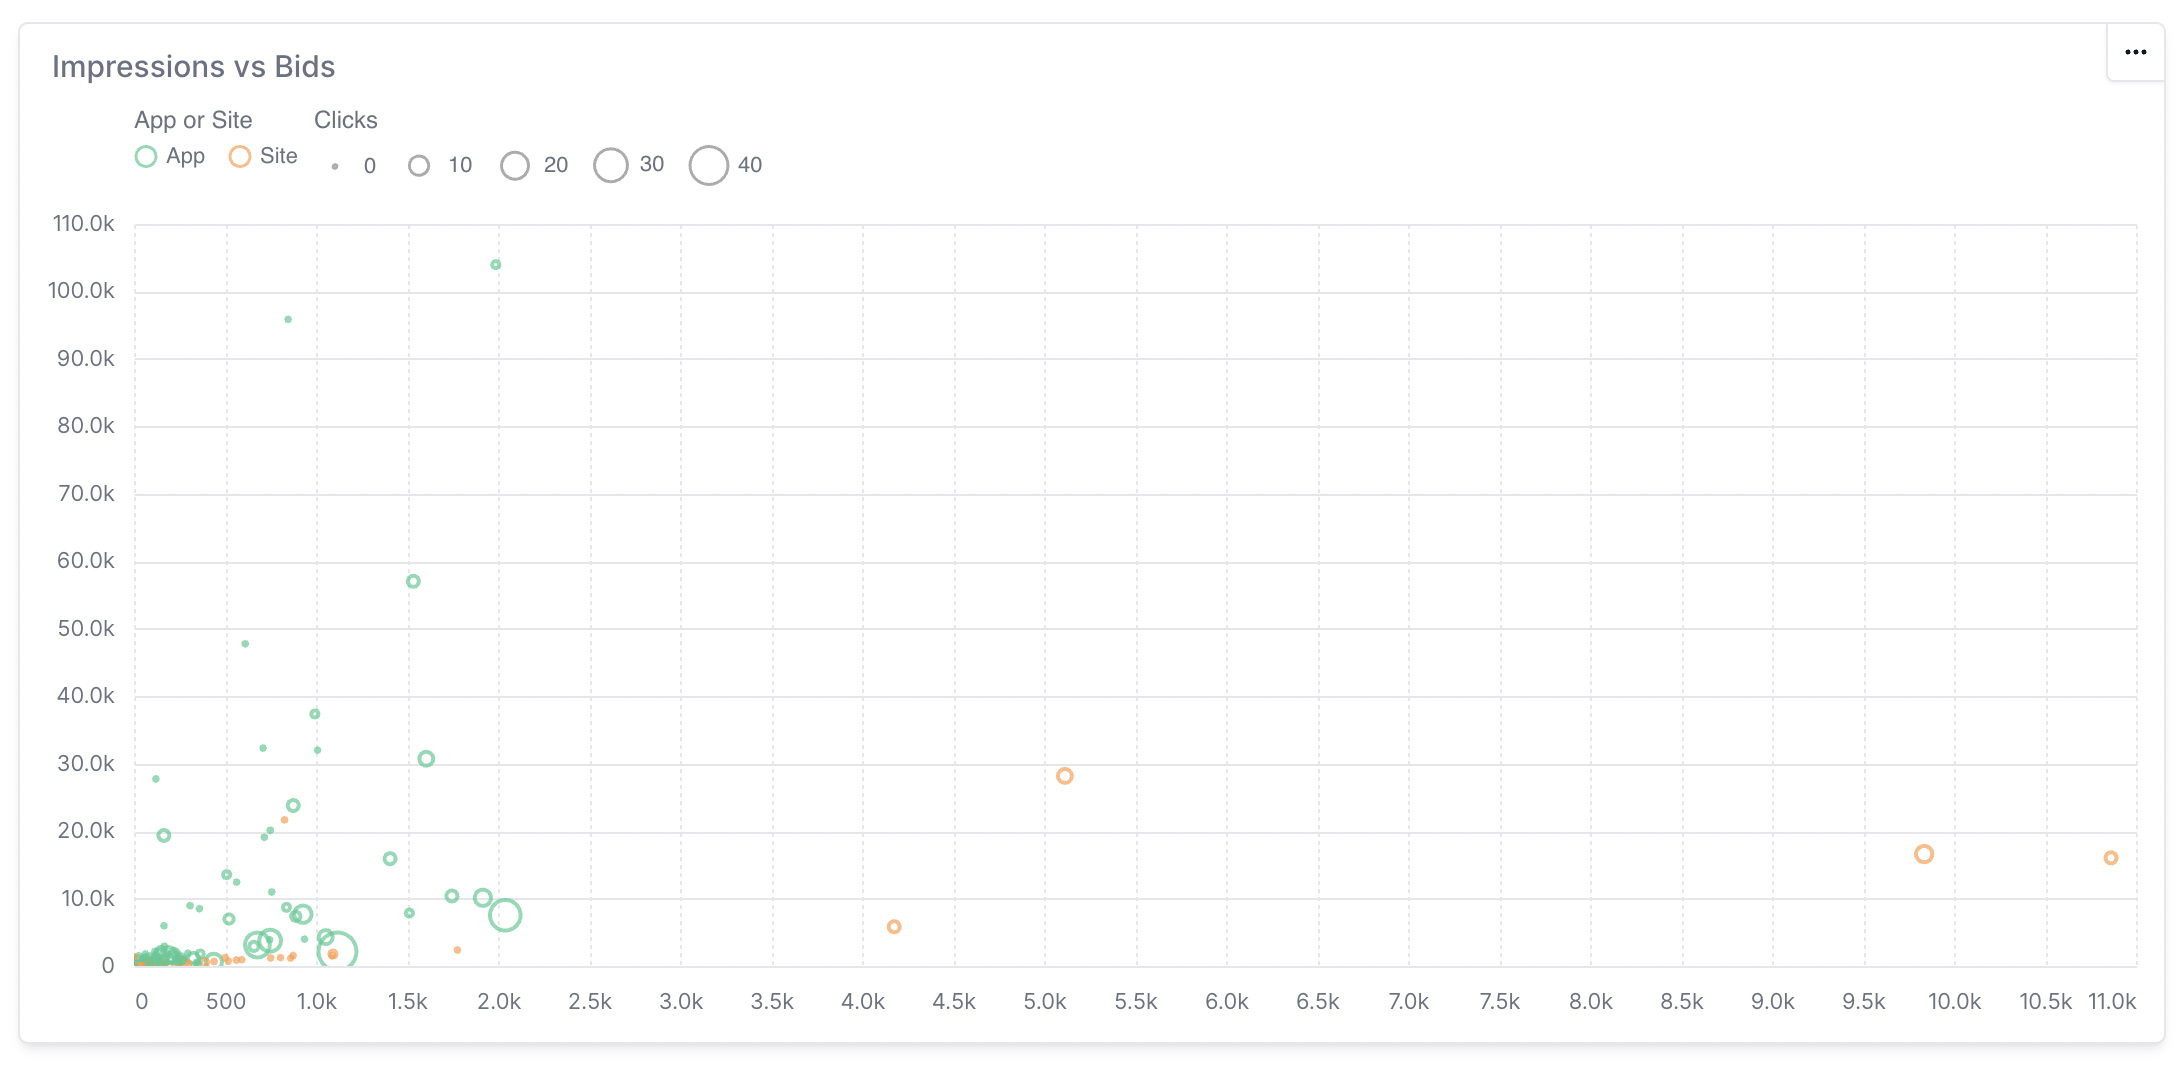Screen dimensions: 2182x1066
Task: Click the orange bubble near 5.0k bids
Action: [x=1065, y=775]
